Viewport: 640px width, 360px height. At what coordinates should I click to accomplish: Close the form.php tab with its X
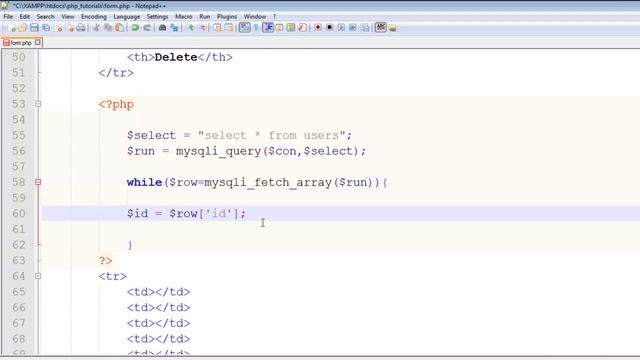[38, 42]
